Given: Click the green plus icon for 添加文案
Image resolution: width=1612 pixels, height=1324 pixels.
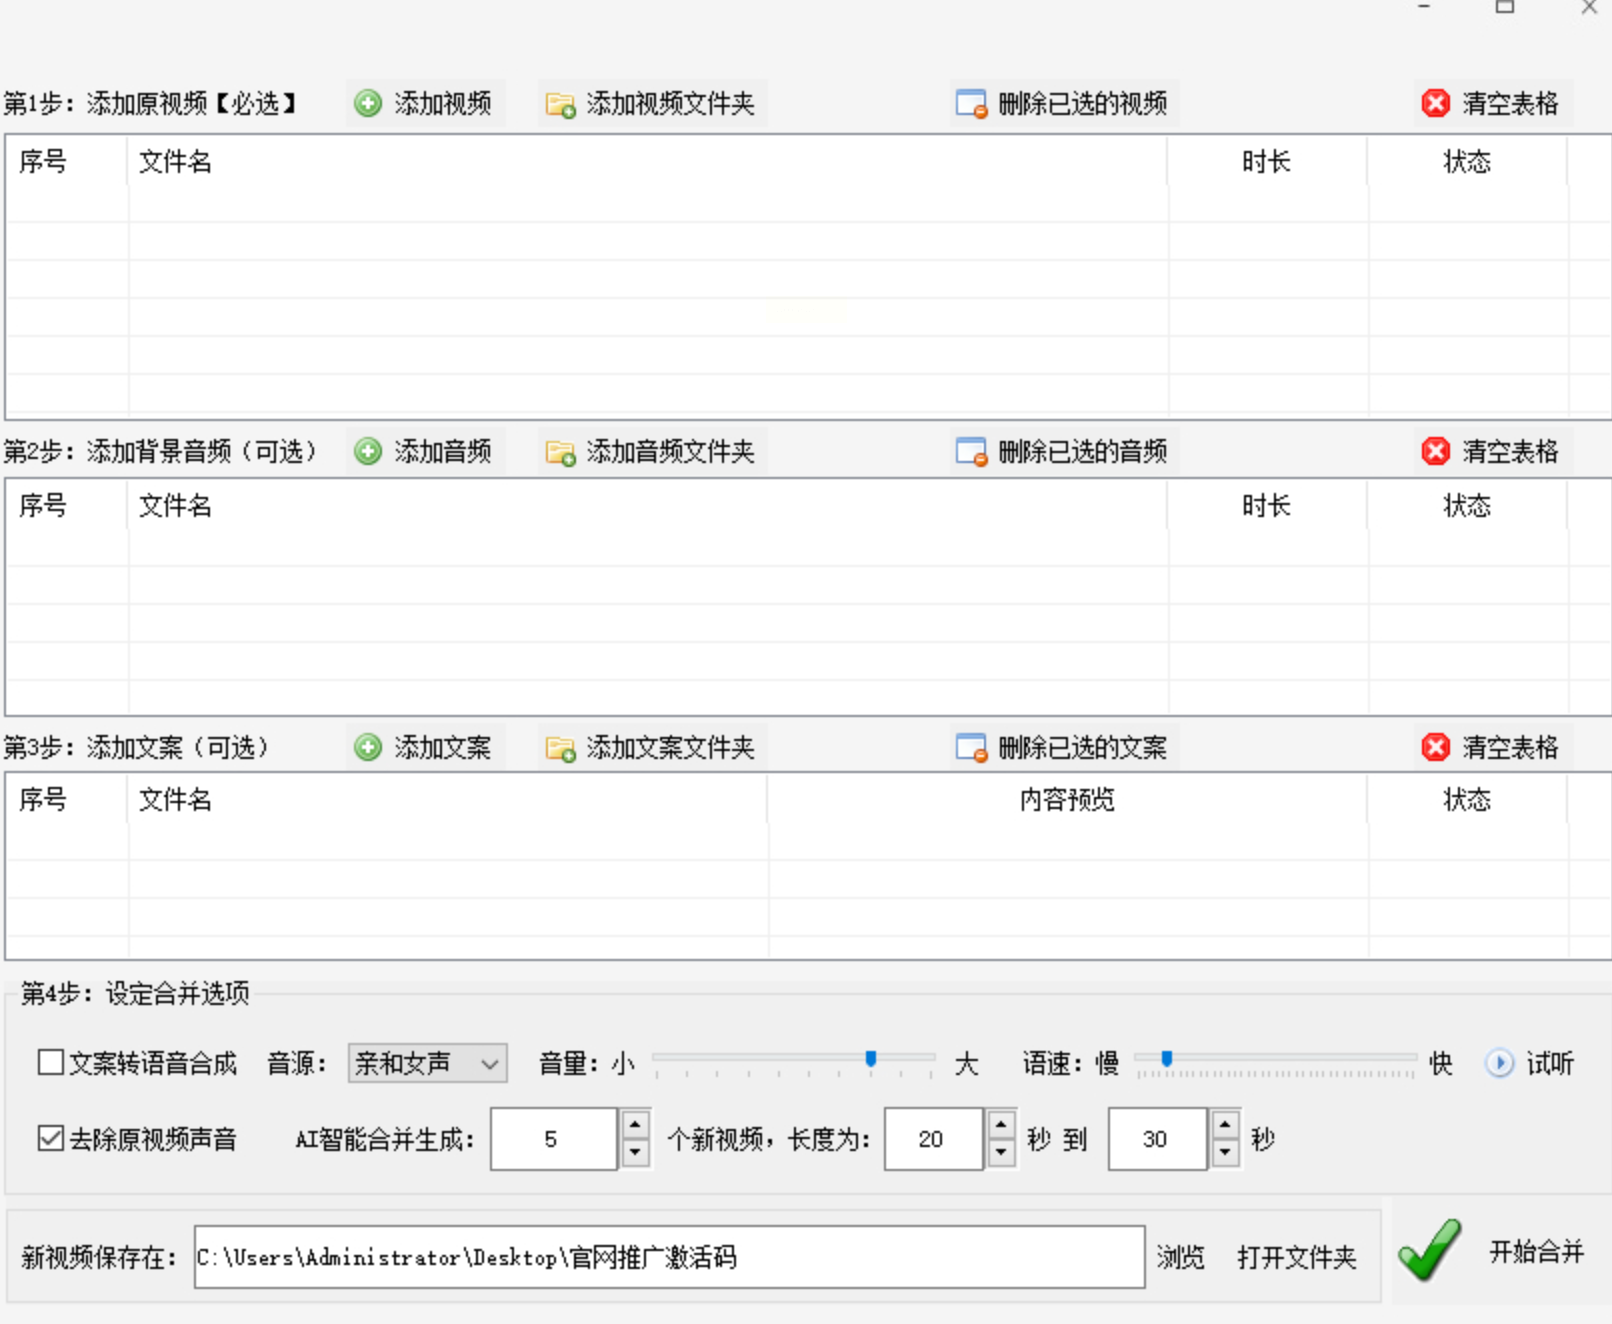Looking at the screenshot, I should 368,747.
